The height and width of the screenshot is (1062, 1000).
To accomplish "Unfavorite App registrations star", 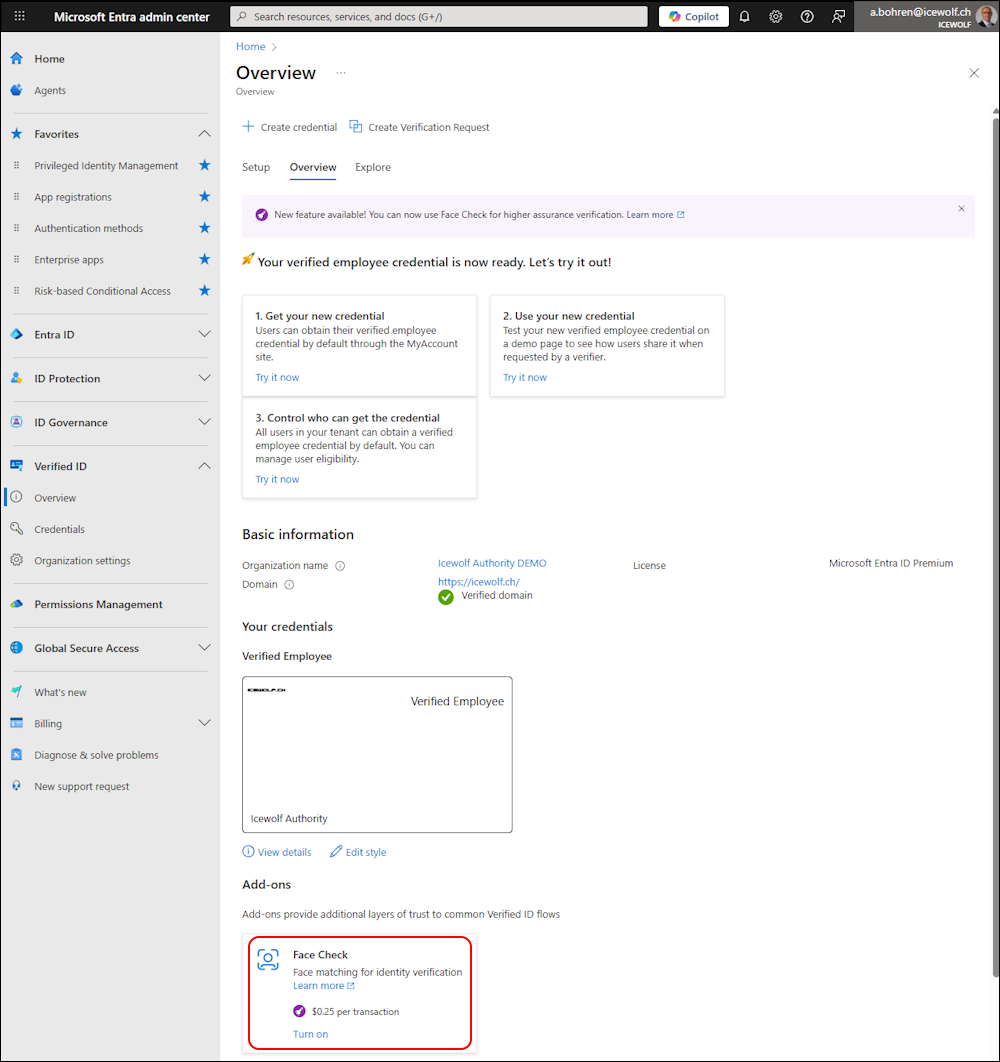I will click(205, 196).
